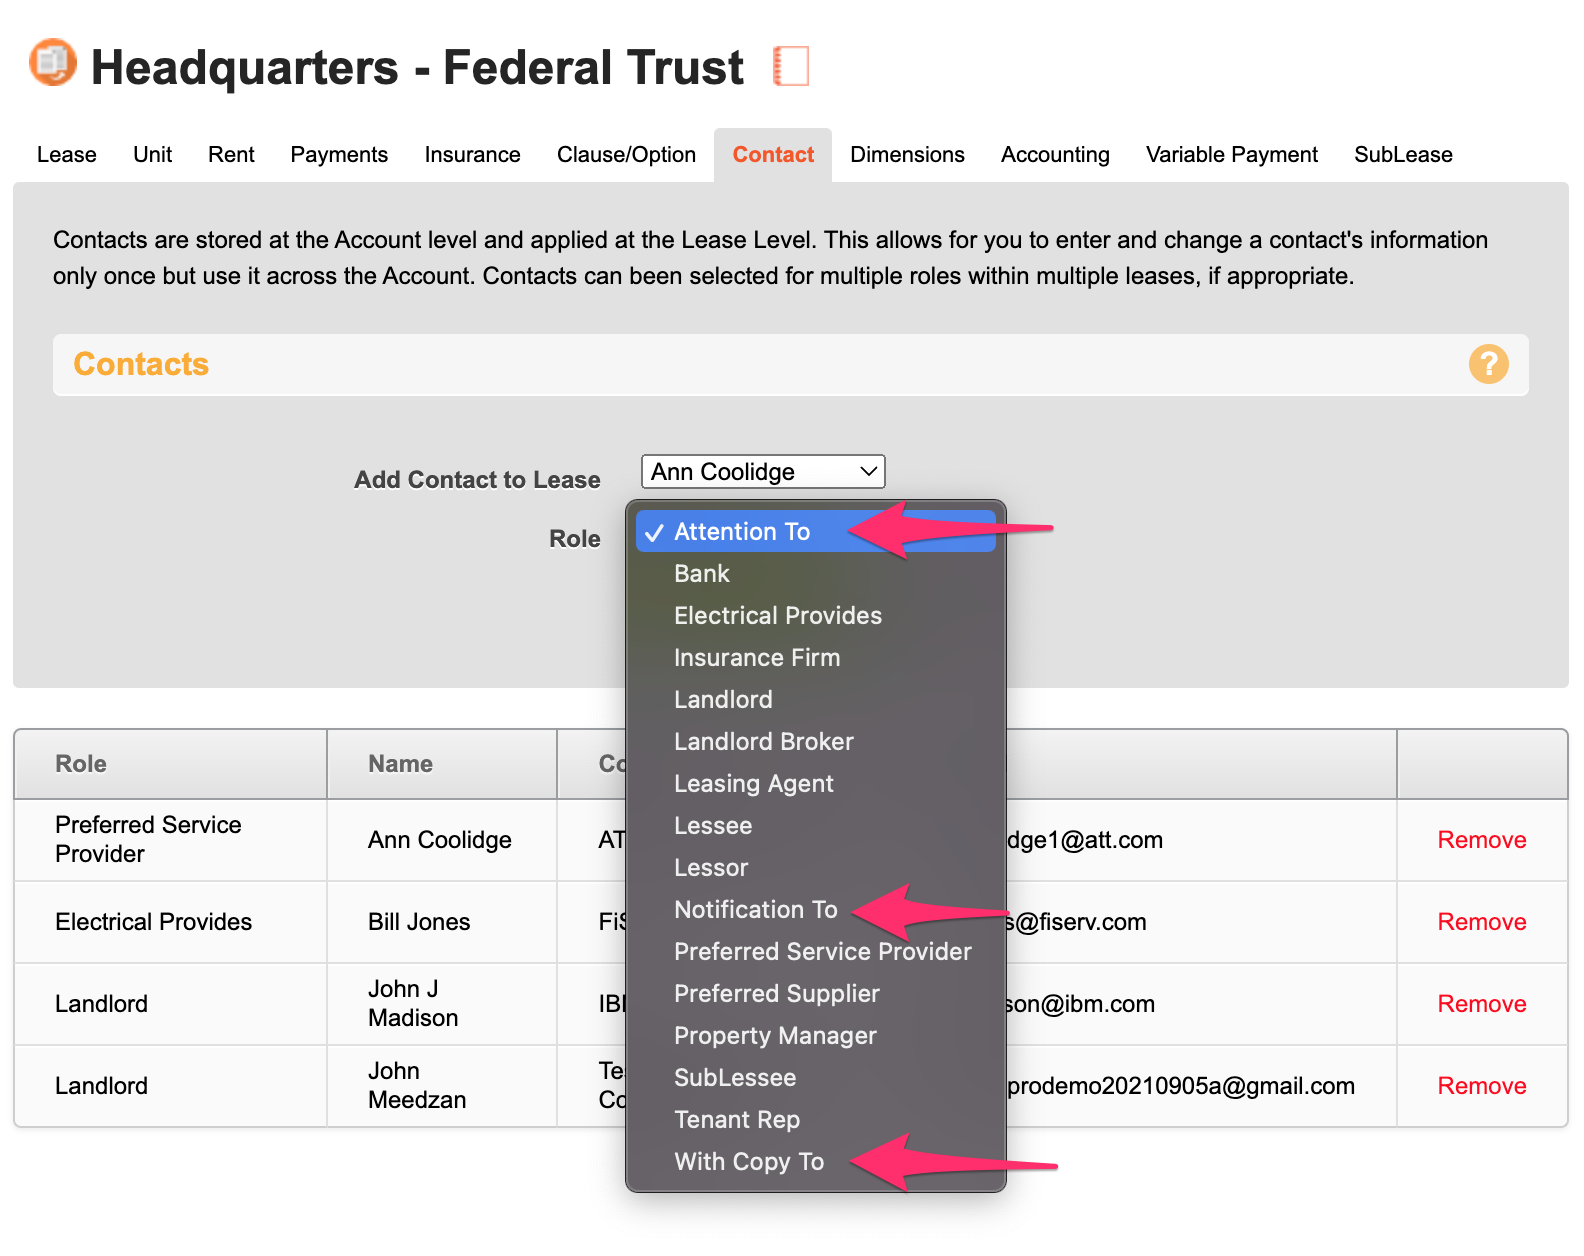
Task: Open the Add Contact to Lease dropdown
Action: click(x=763, y=471)
